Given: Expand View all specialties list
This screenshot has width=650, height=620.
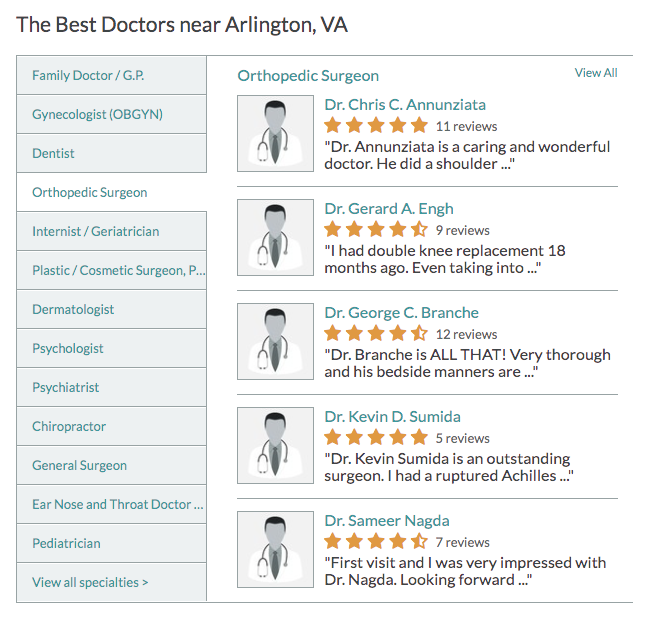Looking at the screenshot, I should (90, 582).
